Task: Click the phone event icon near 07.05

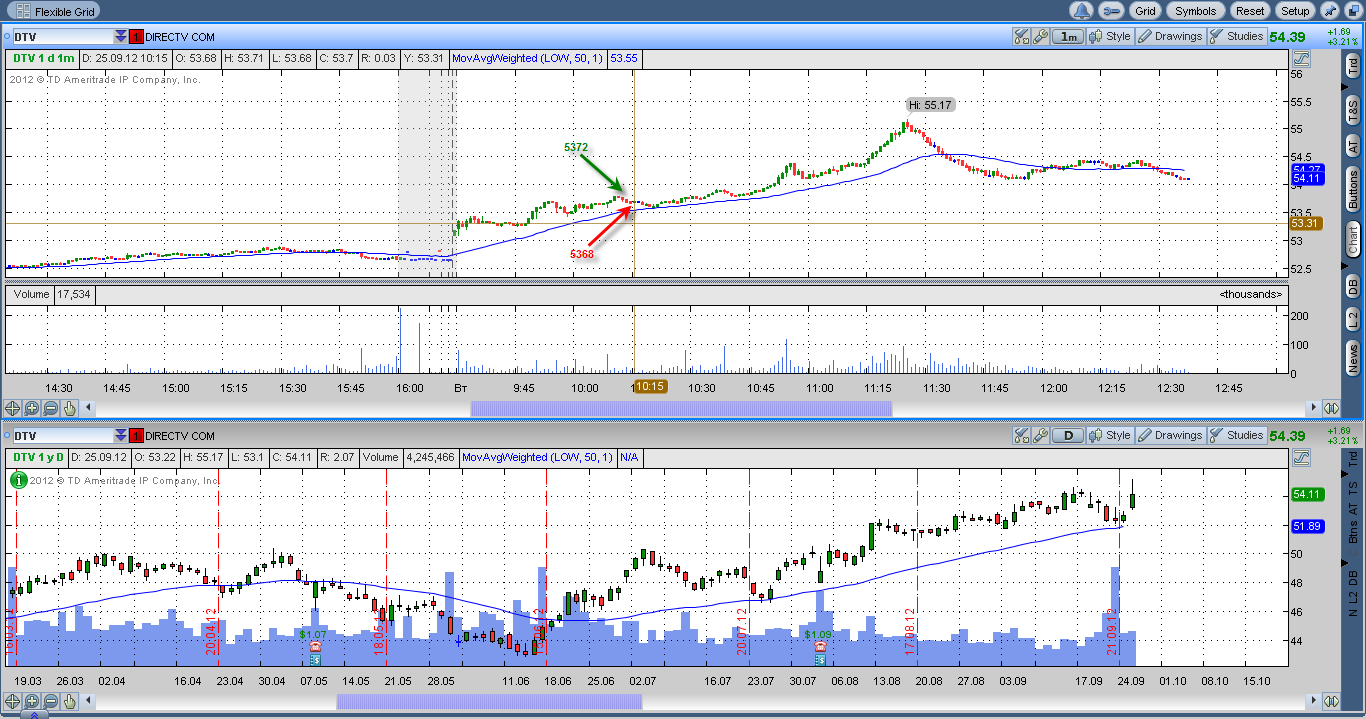Action: point(315,647)
